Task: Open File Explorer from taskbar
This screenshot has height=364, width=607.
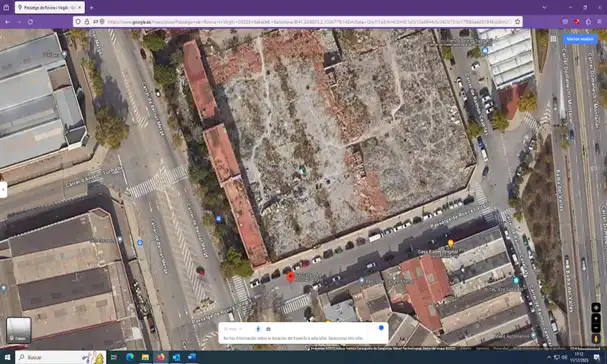Action: point(145,357)
